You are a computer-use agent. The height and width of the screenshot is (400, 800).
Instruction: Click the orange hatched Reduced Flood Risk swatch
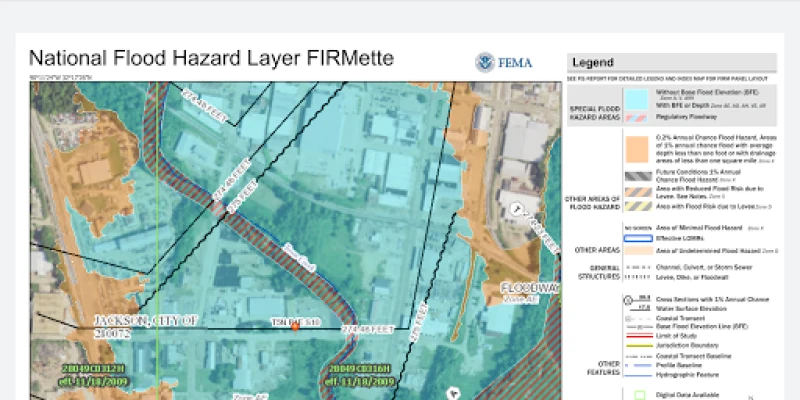638,192
